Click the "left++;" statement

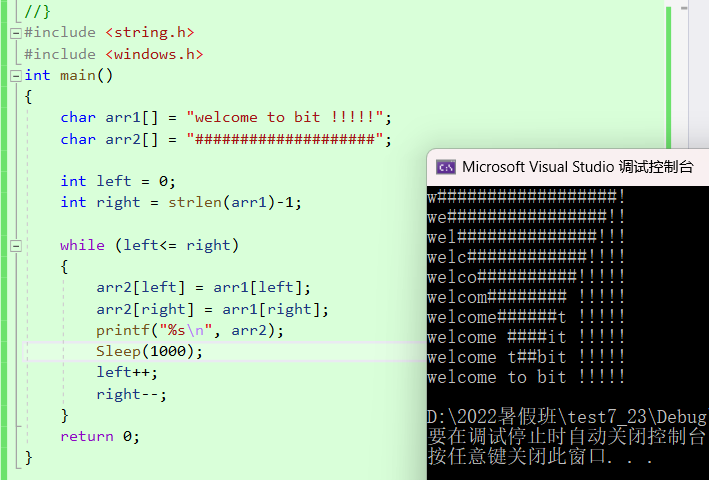[127, 372]
